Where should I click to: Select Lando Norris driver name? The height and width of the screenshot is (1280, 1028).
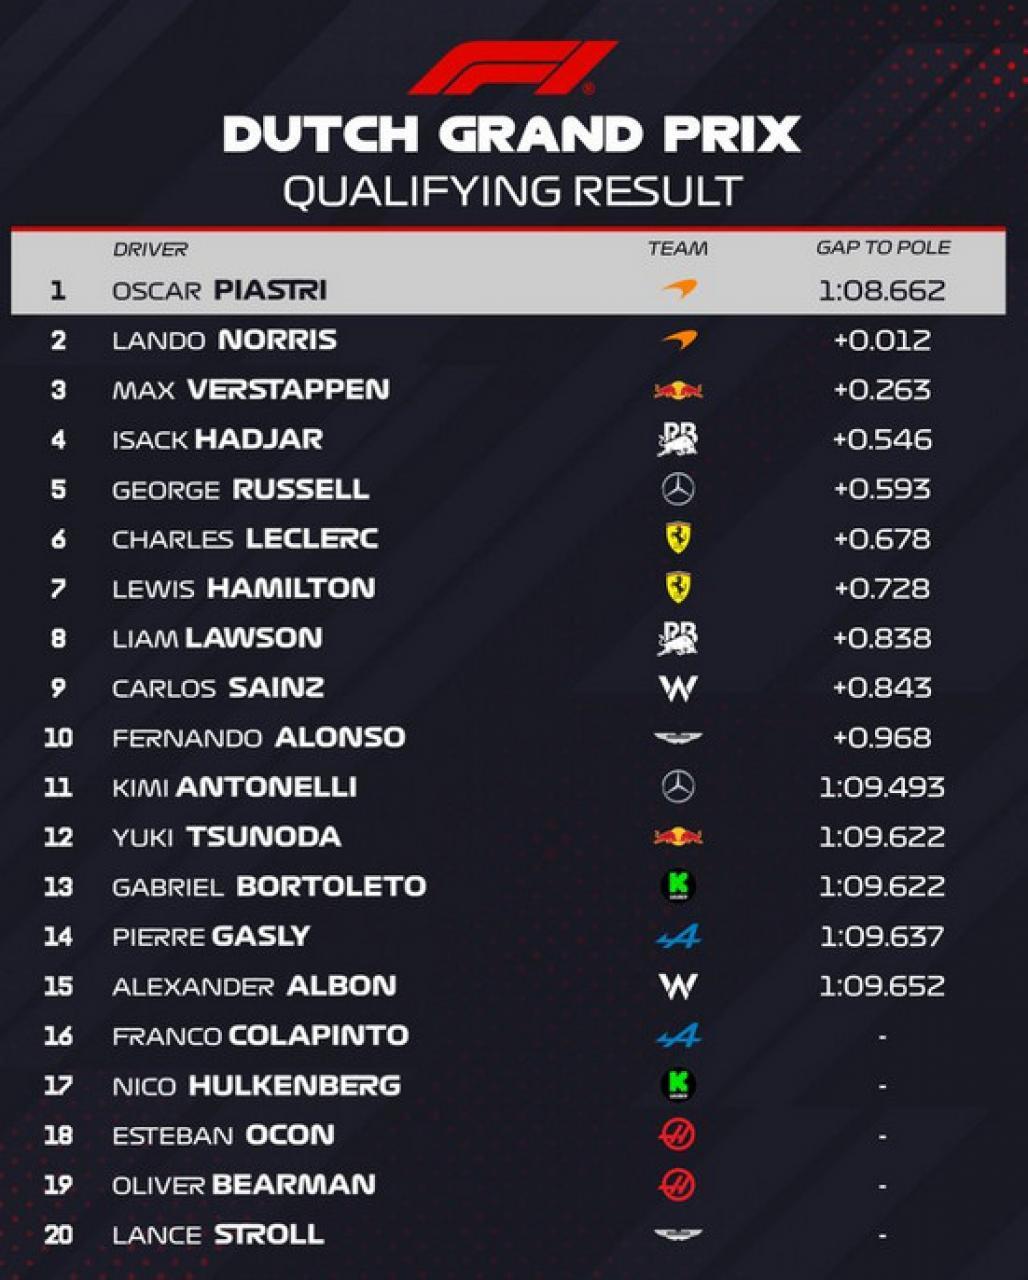tap(224, 340)
